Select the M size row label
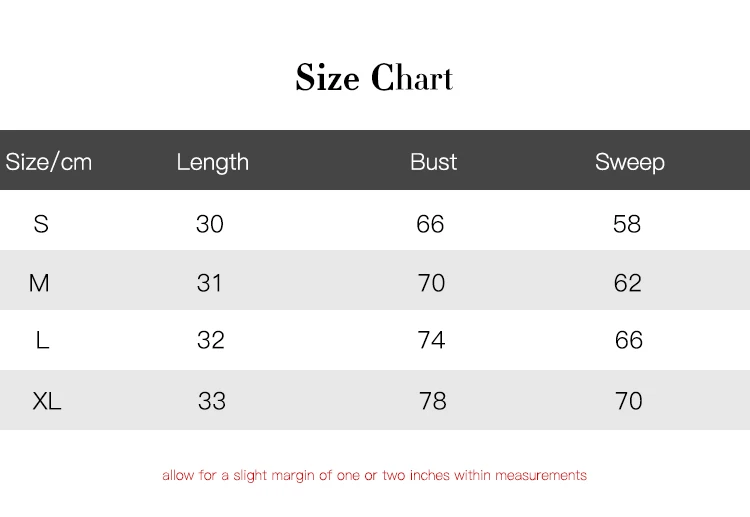Viewport: 750px width, 517px height. tap(39, 283)
